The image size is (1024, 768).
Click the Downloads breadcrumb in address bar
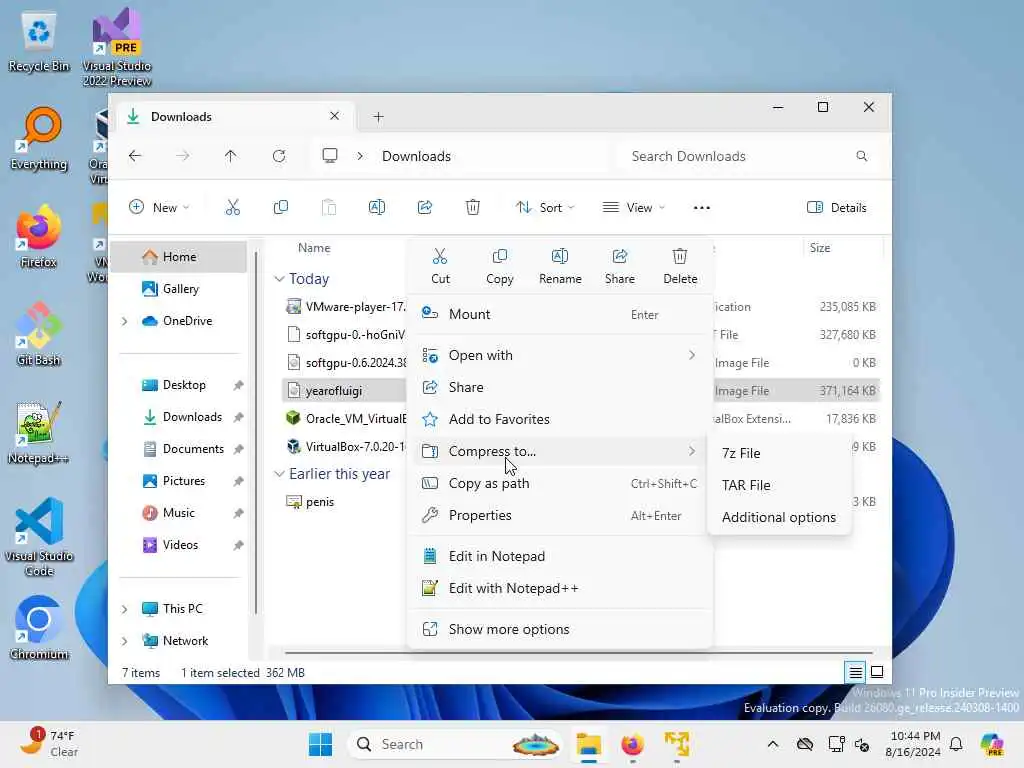click(417, 156)
